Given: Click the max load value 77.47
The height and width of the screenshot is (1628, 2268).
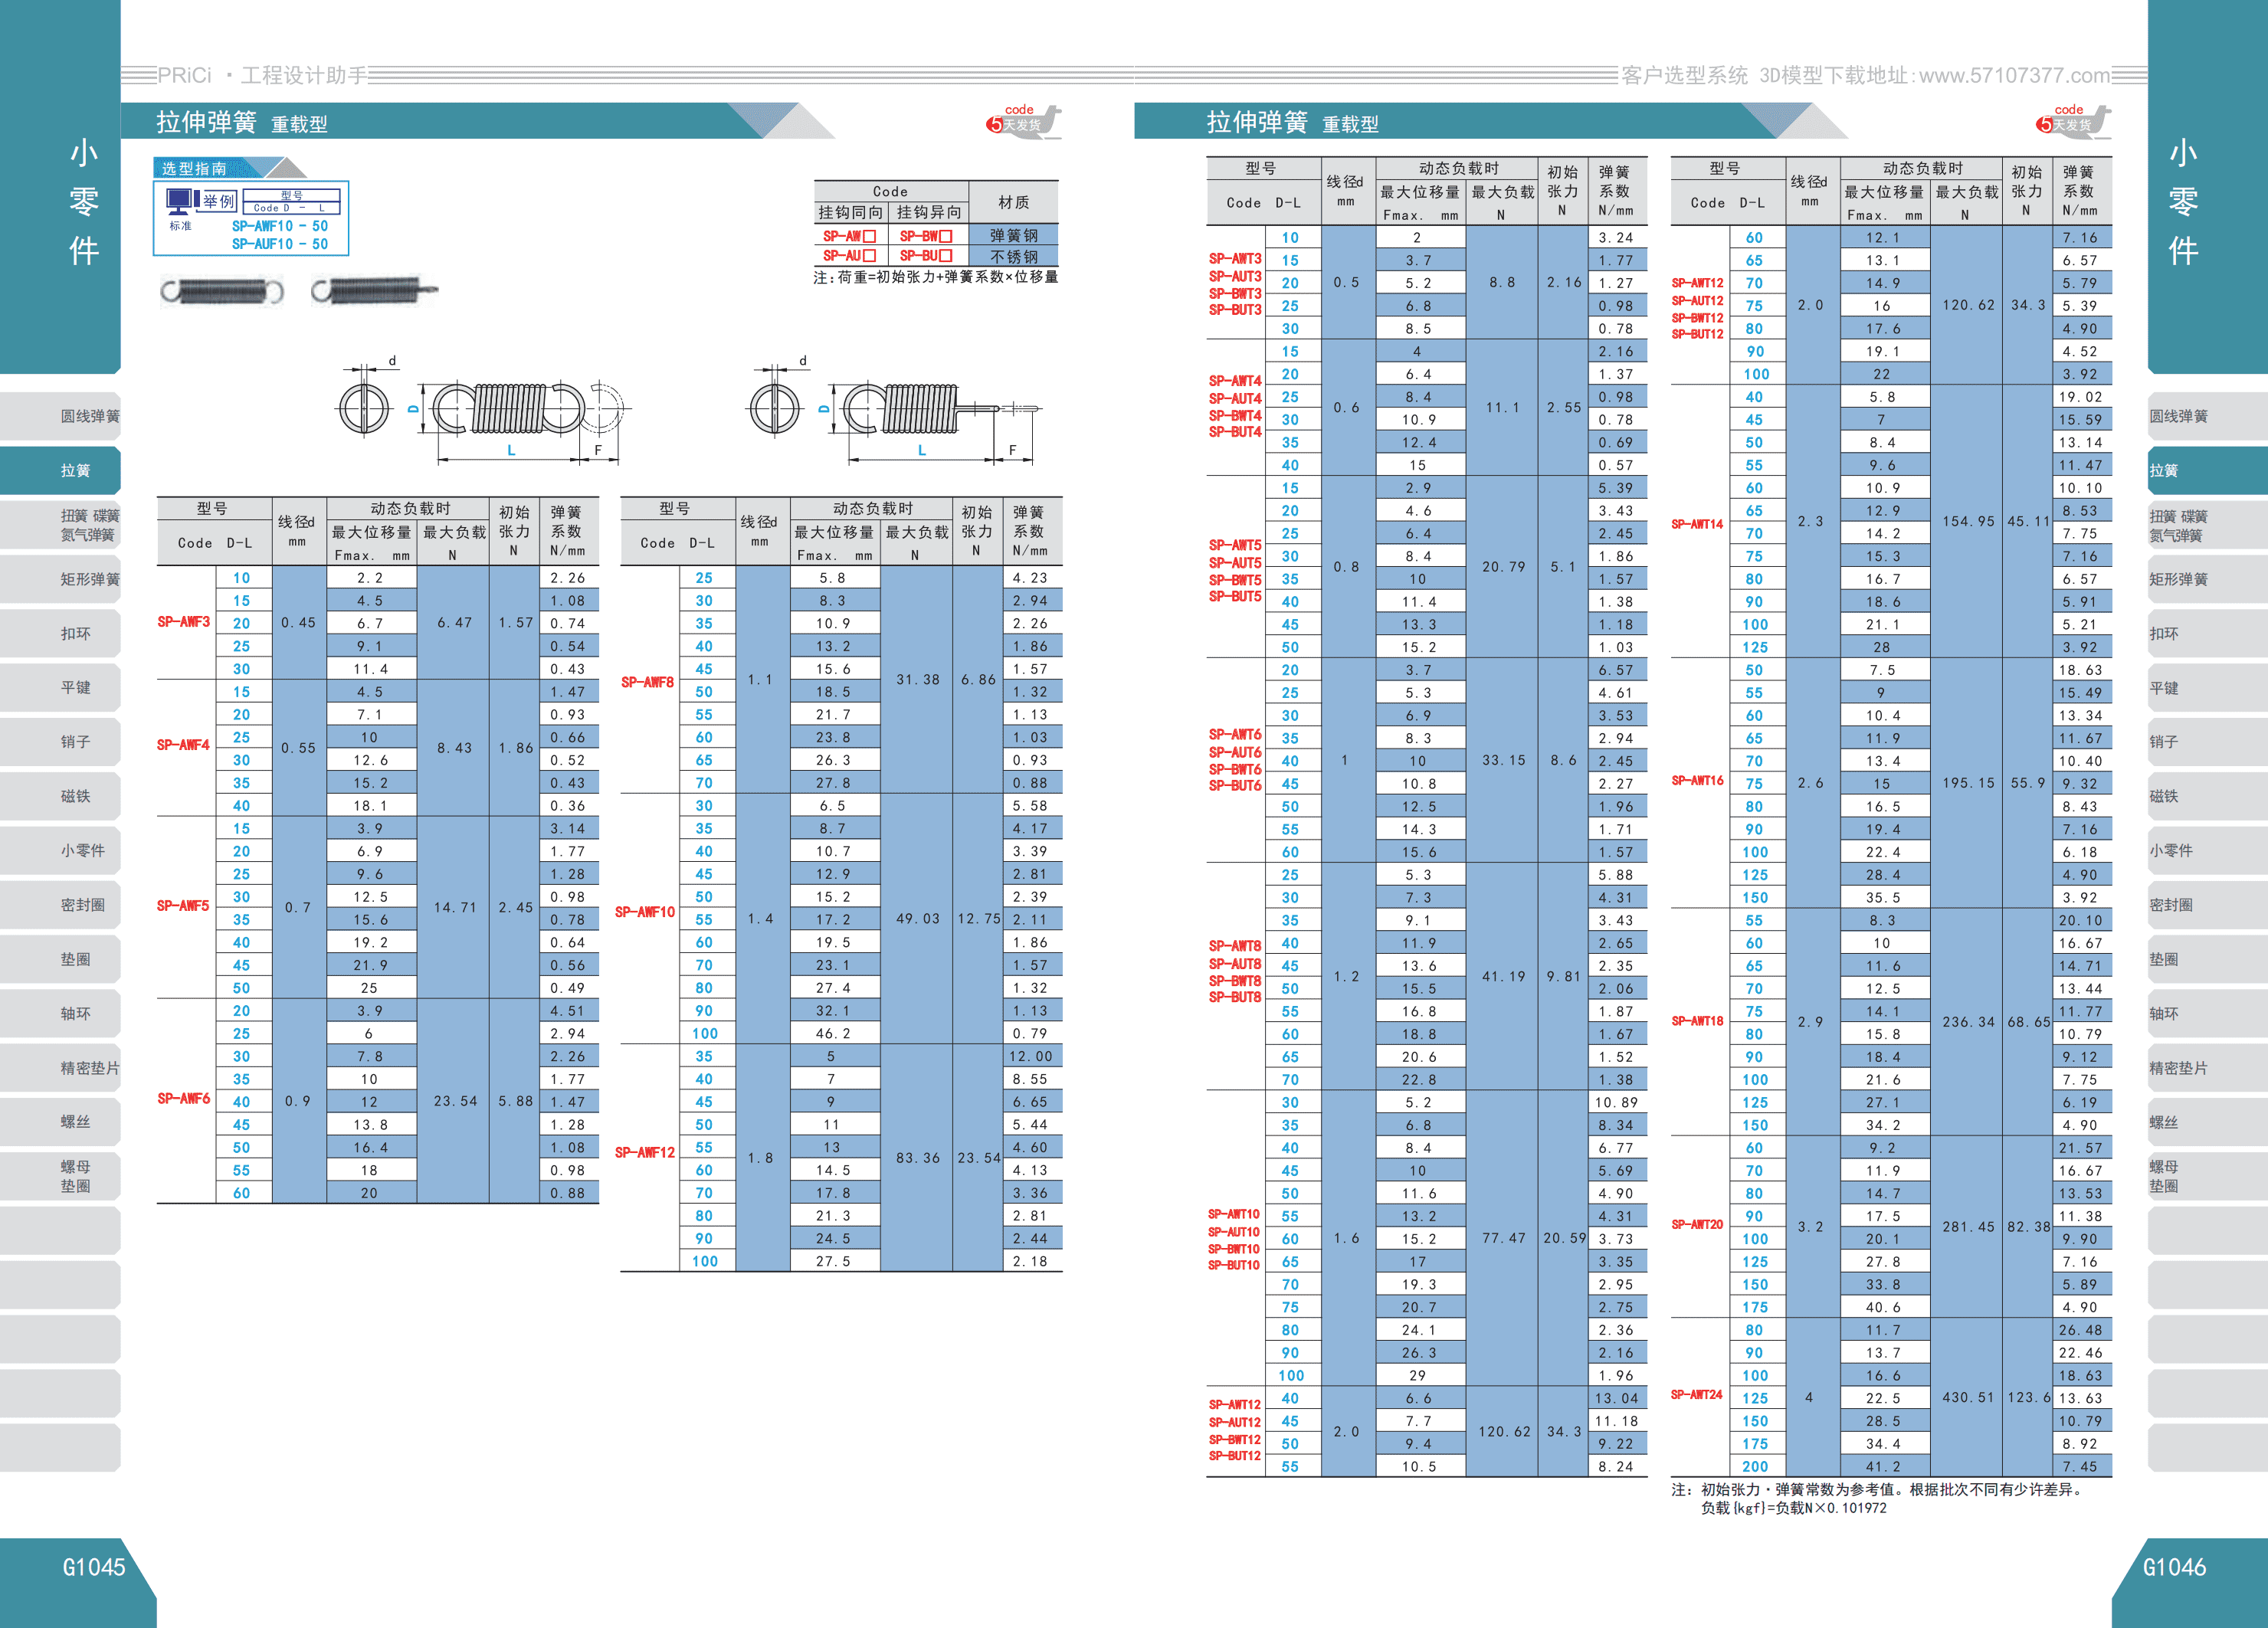Looking at the screenshot, I should click(1504, 1238).
